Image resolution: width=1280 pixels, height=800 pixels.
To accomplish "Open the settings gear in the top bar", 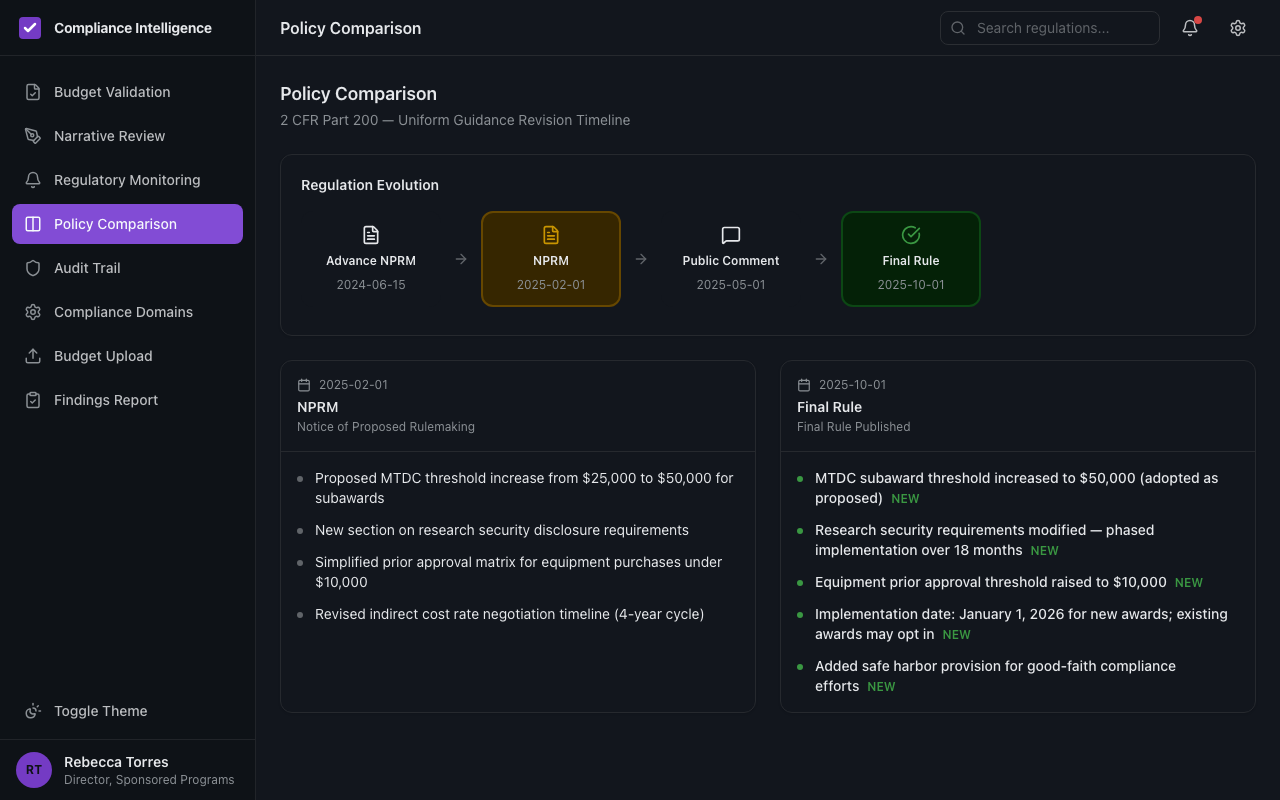I will tap(1237, 27).
